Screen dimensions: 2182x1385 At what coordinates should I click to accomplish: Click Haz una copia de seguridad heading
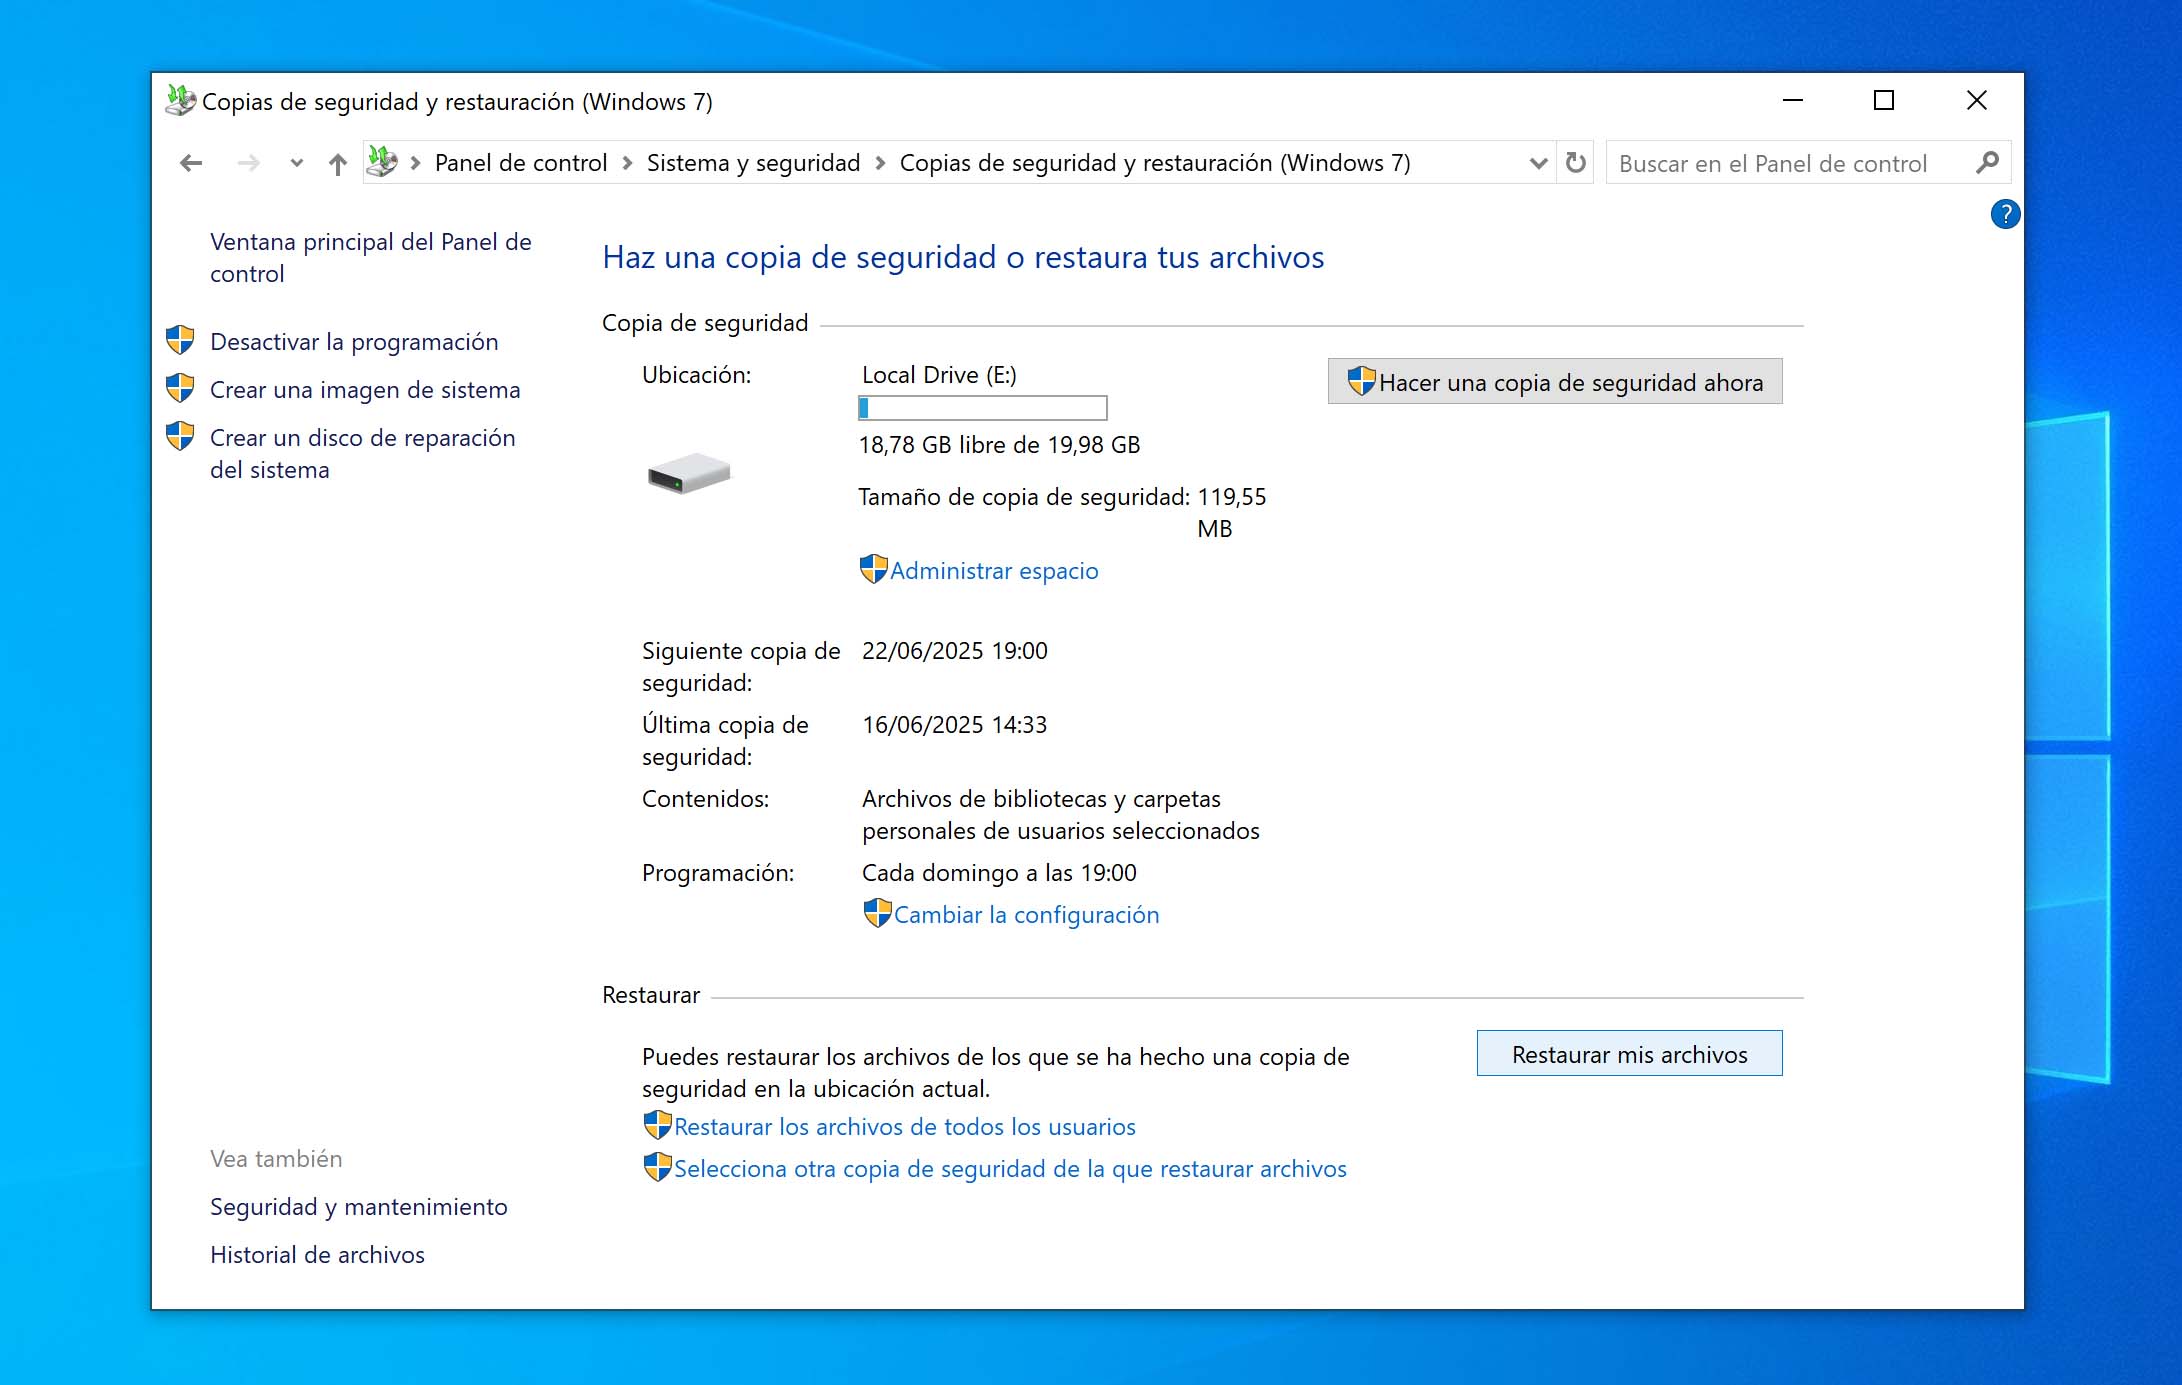963,257
